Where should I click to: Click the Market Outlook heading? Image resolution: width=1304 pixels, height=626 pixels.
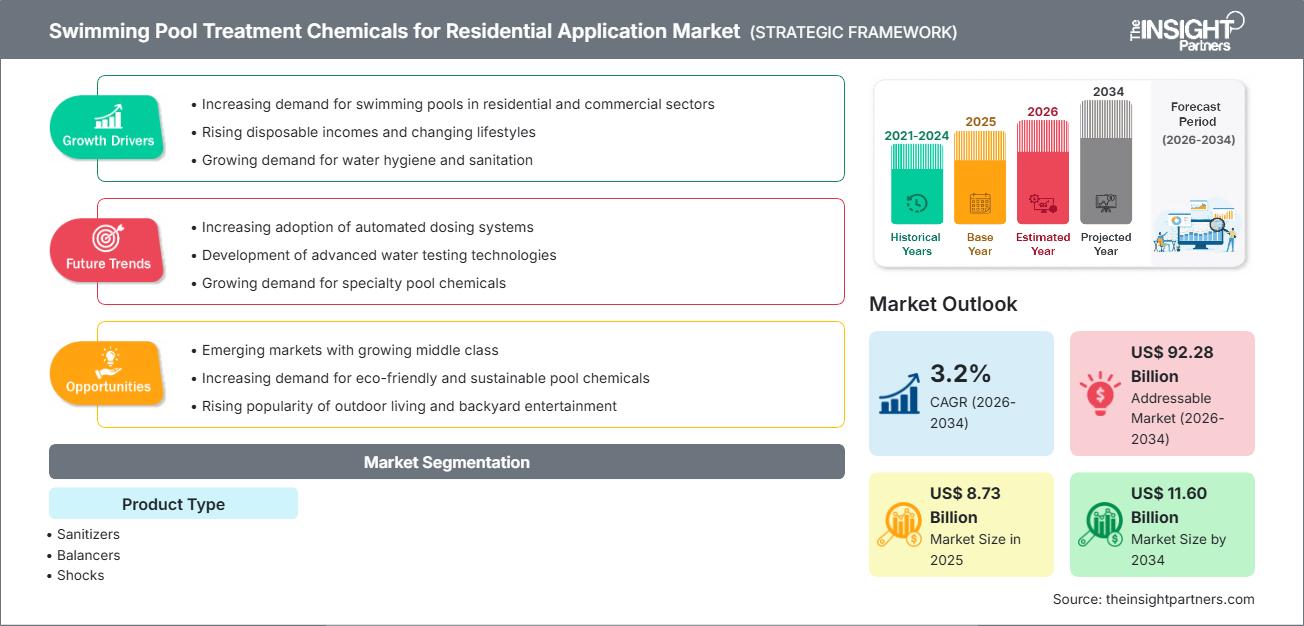[943, 304]
